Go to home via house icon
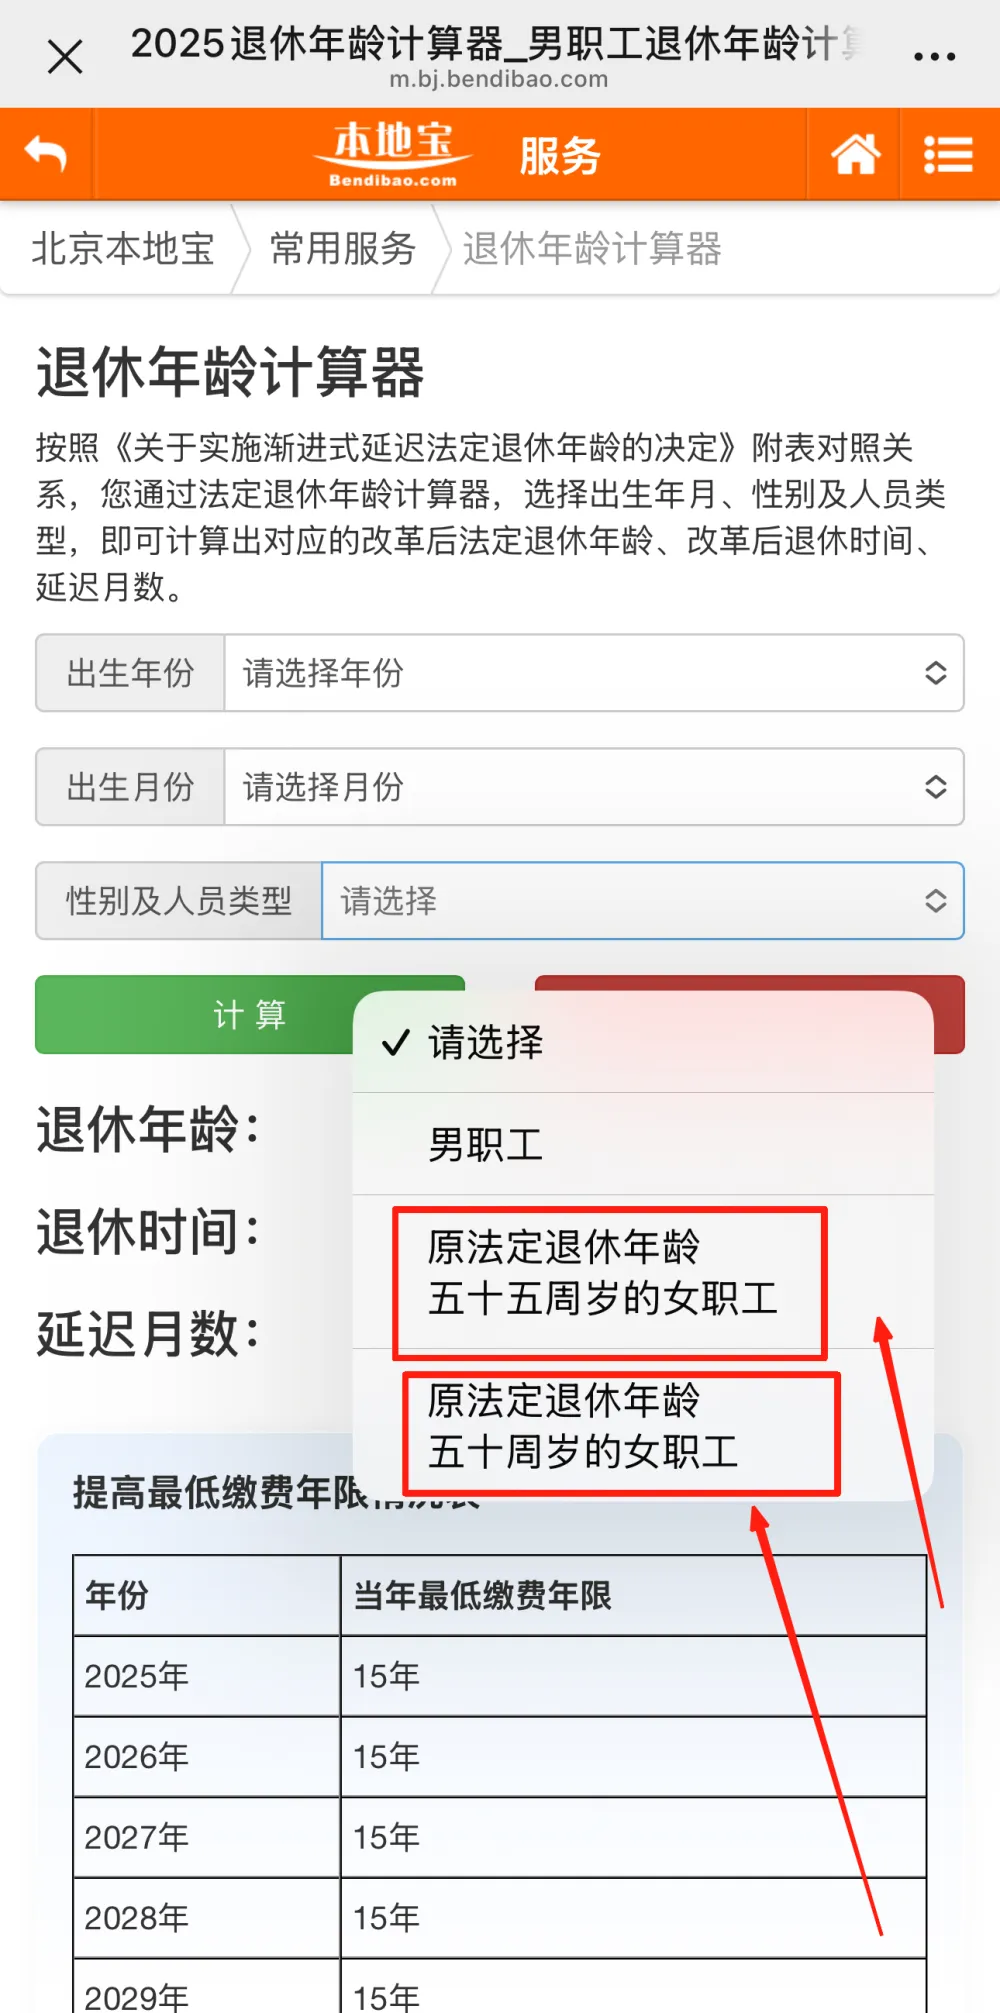The width and height of the screenshot is (1000, 2013). click(855, 155)
